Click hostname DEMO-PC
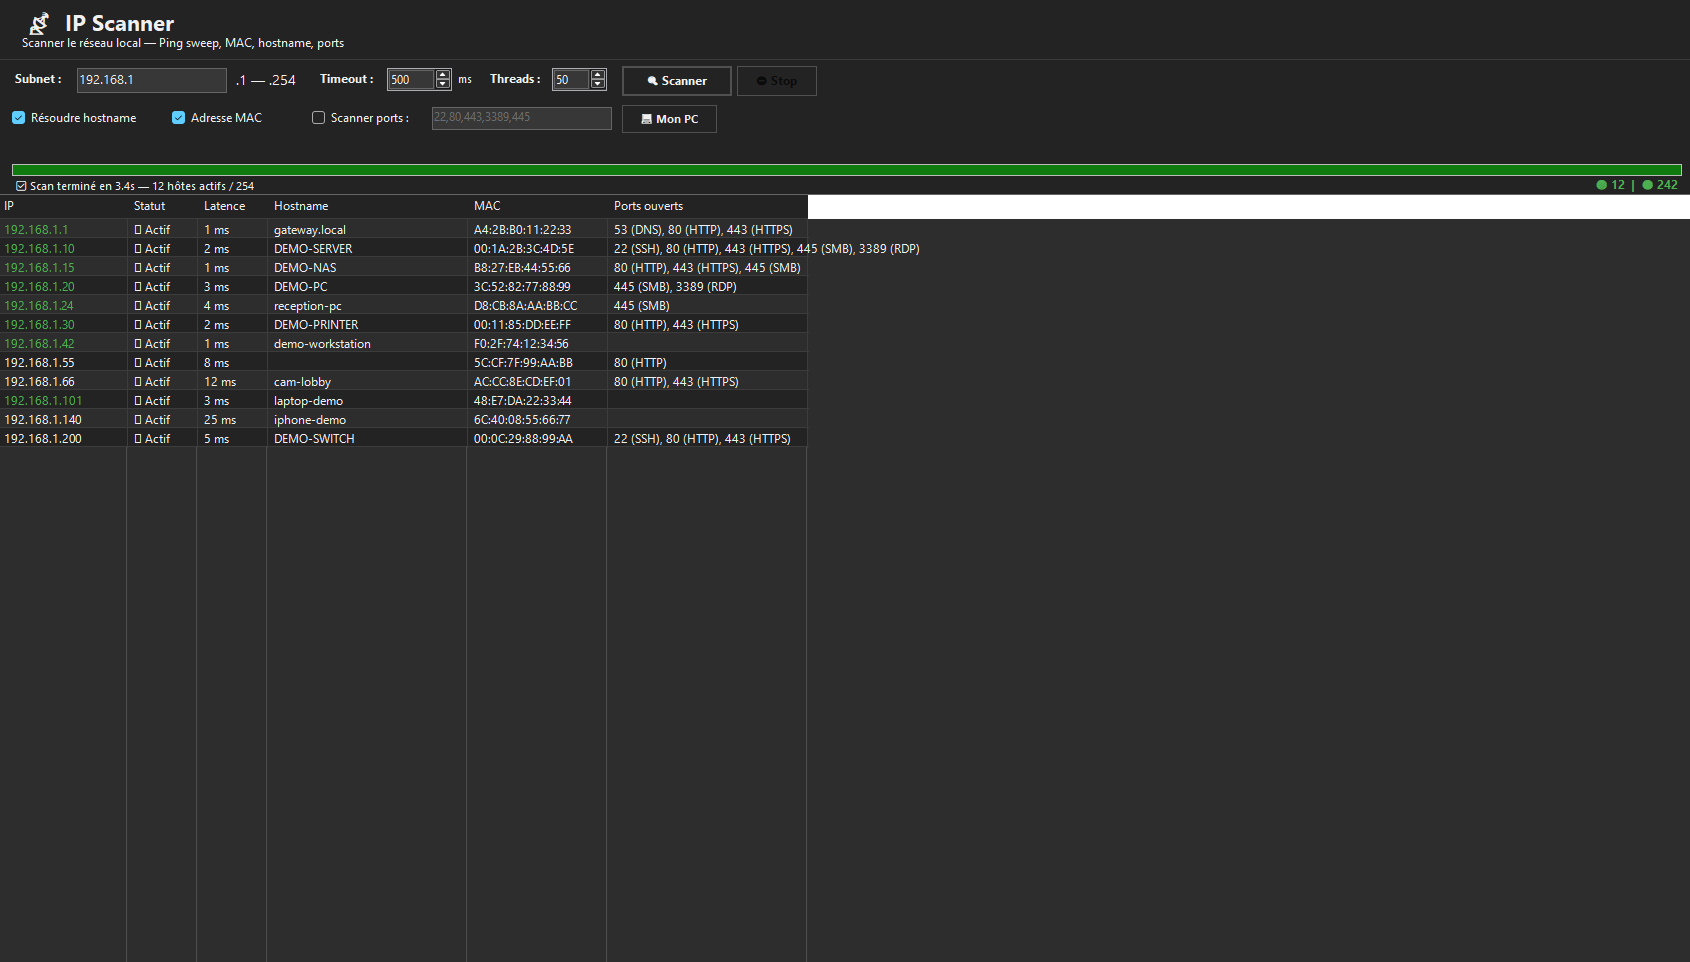This screenshot has width=1690, height=962. pyautogui.click(x=301, y=287)
